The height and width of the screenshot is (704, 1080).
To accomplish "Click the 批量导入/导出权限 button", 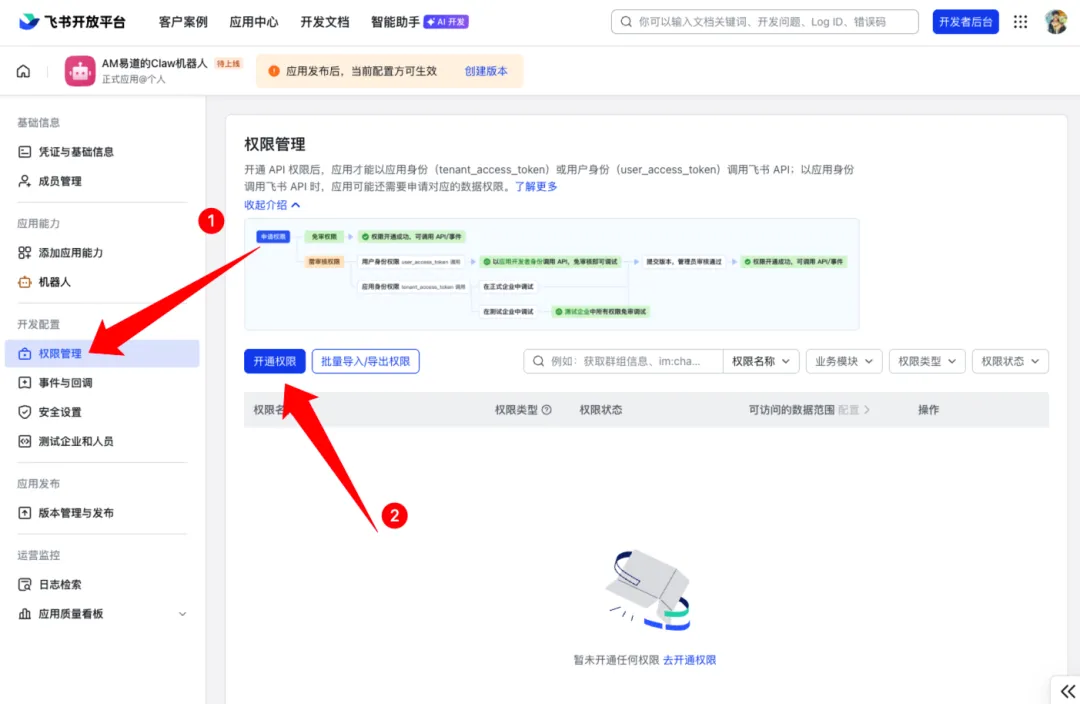I will pyautogui.click(x=365, y=361).
